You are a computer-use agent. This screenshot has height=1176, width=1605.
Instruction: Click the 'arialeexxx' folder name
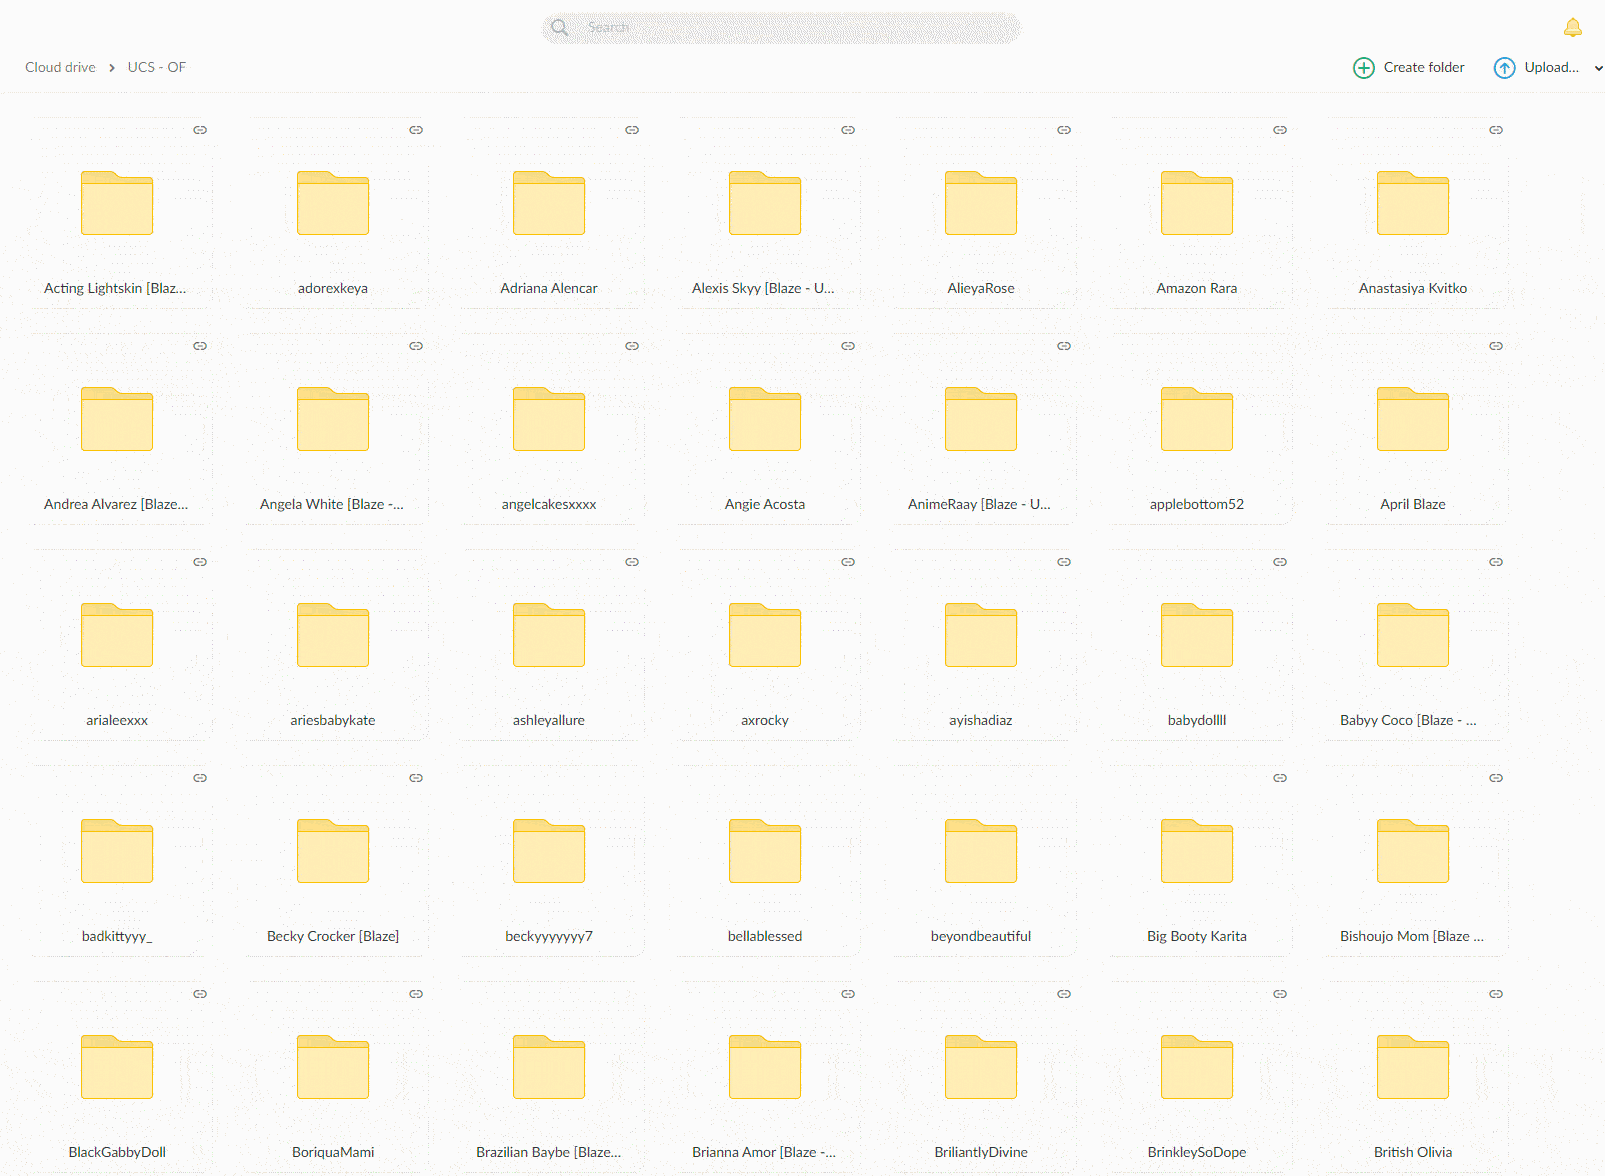117,720
